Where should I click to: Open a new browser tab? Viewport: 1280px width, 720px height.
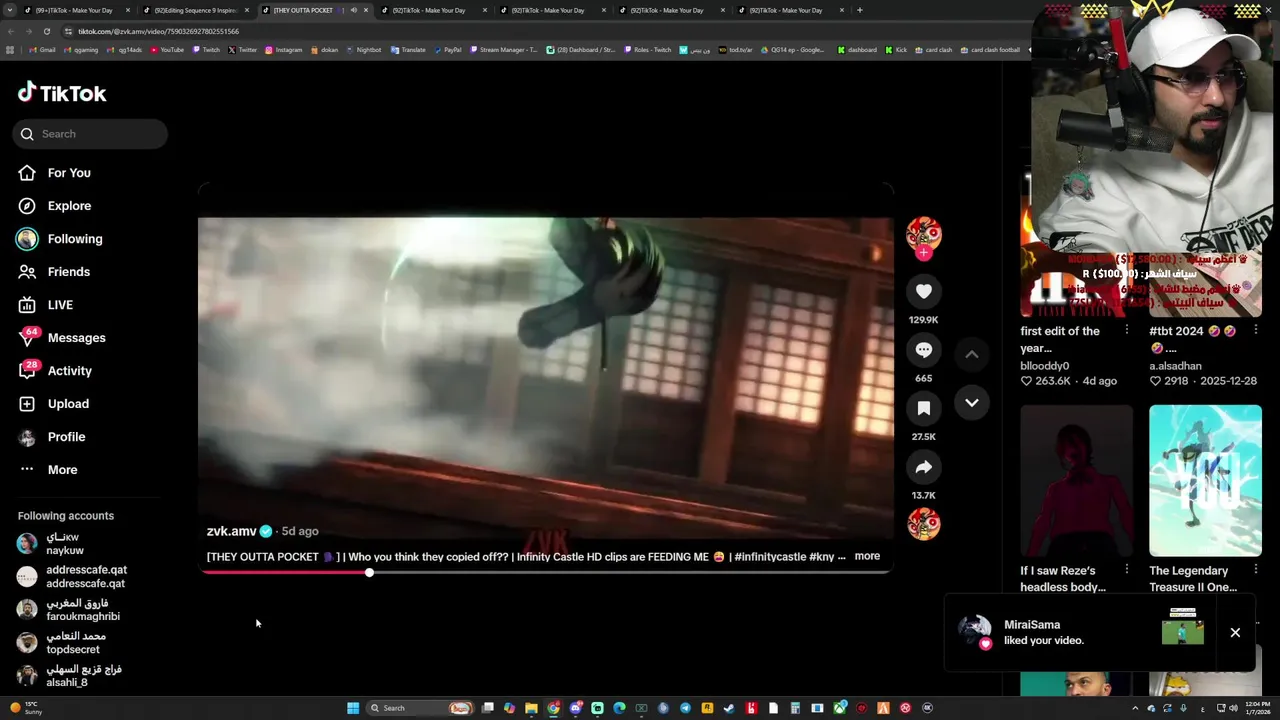[860, 10]
